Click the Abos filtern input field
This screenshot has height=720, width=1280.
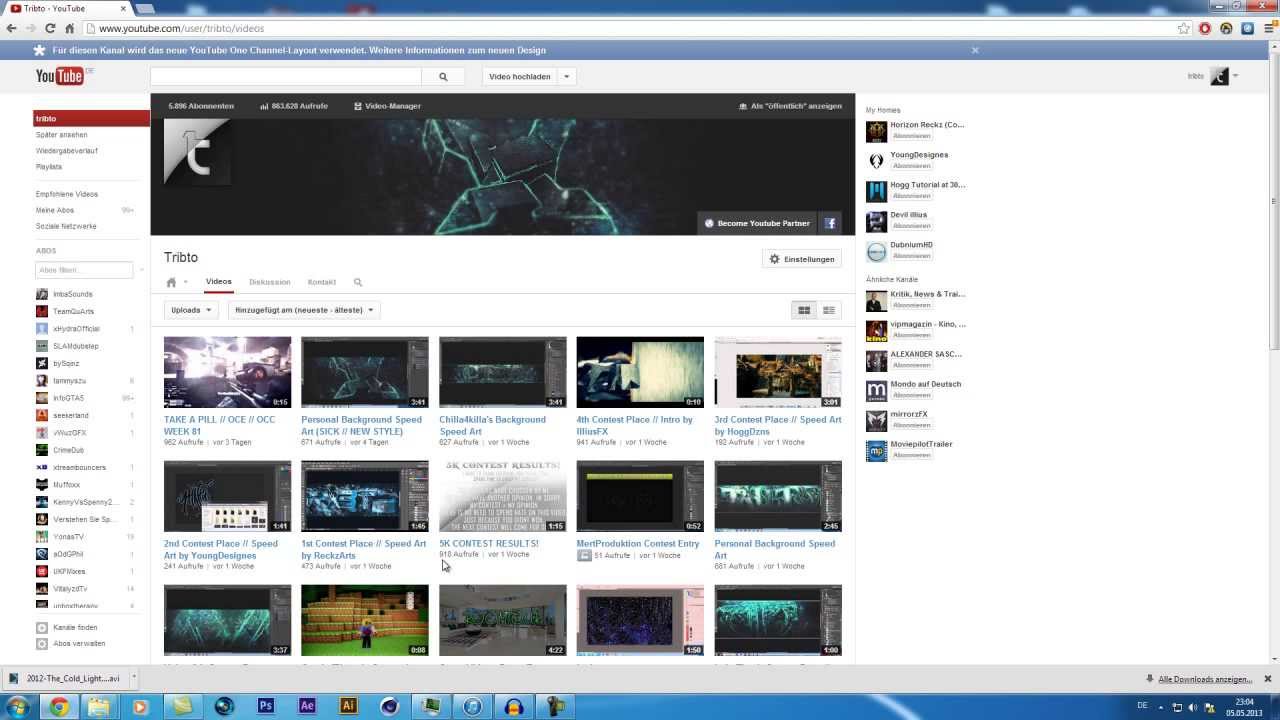(x=84, y=270)
